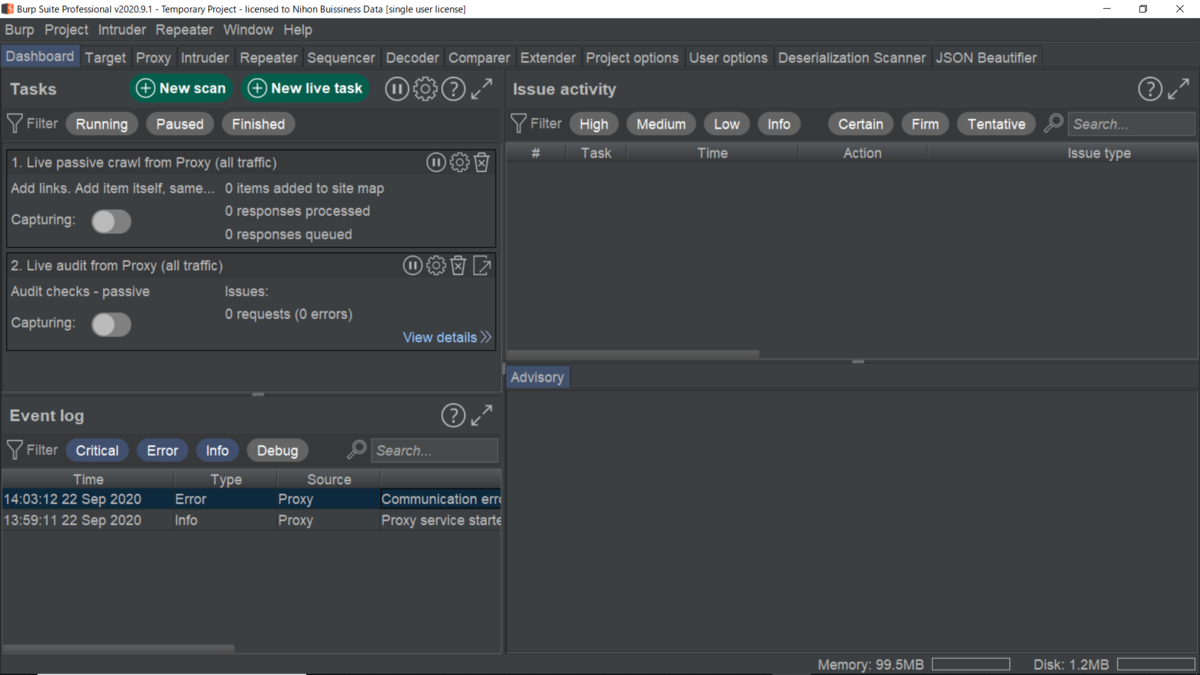
Task: Start a New live task
Action: (306, 88)
